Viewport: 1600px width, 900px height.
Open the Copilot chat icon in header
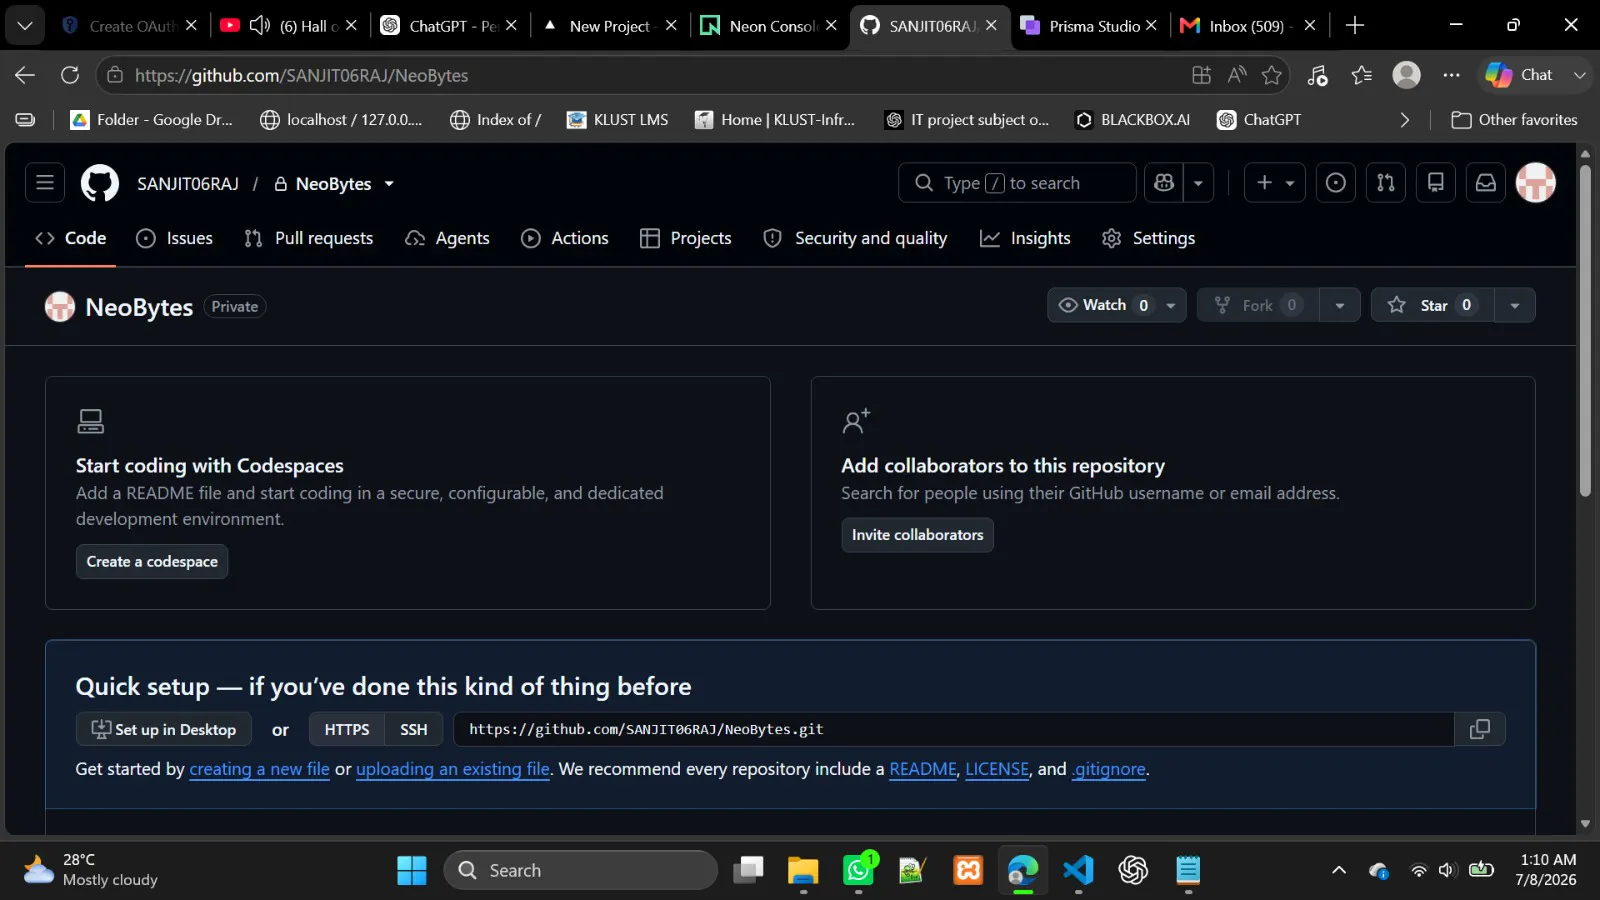(1163, 183)
